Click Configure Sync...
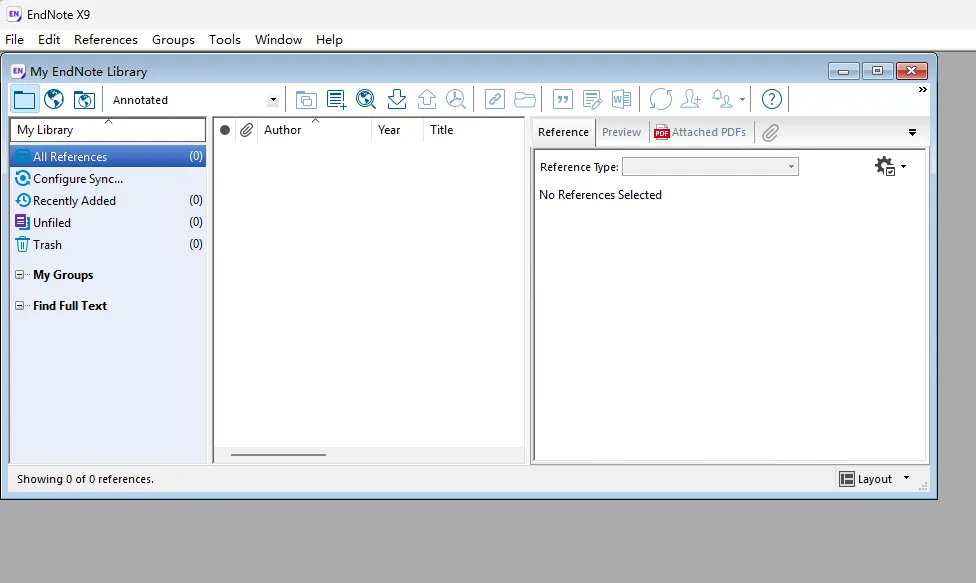The width and height of the screenshot is (976, 583). click(78, 179)
